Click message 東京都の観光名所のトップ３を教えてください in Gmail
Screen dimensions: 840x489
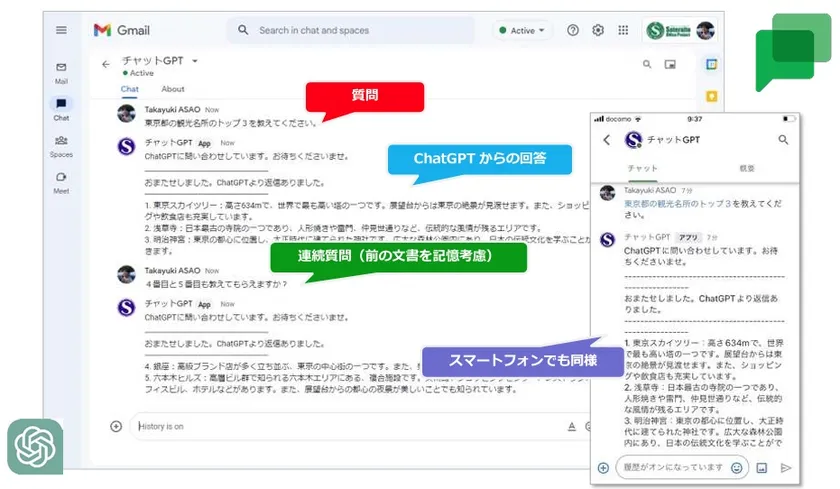click(x=230, y=123)
